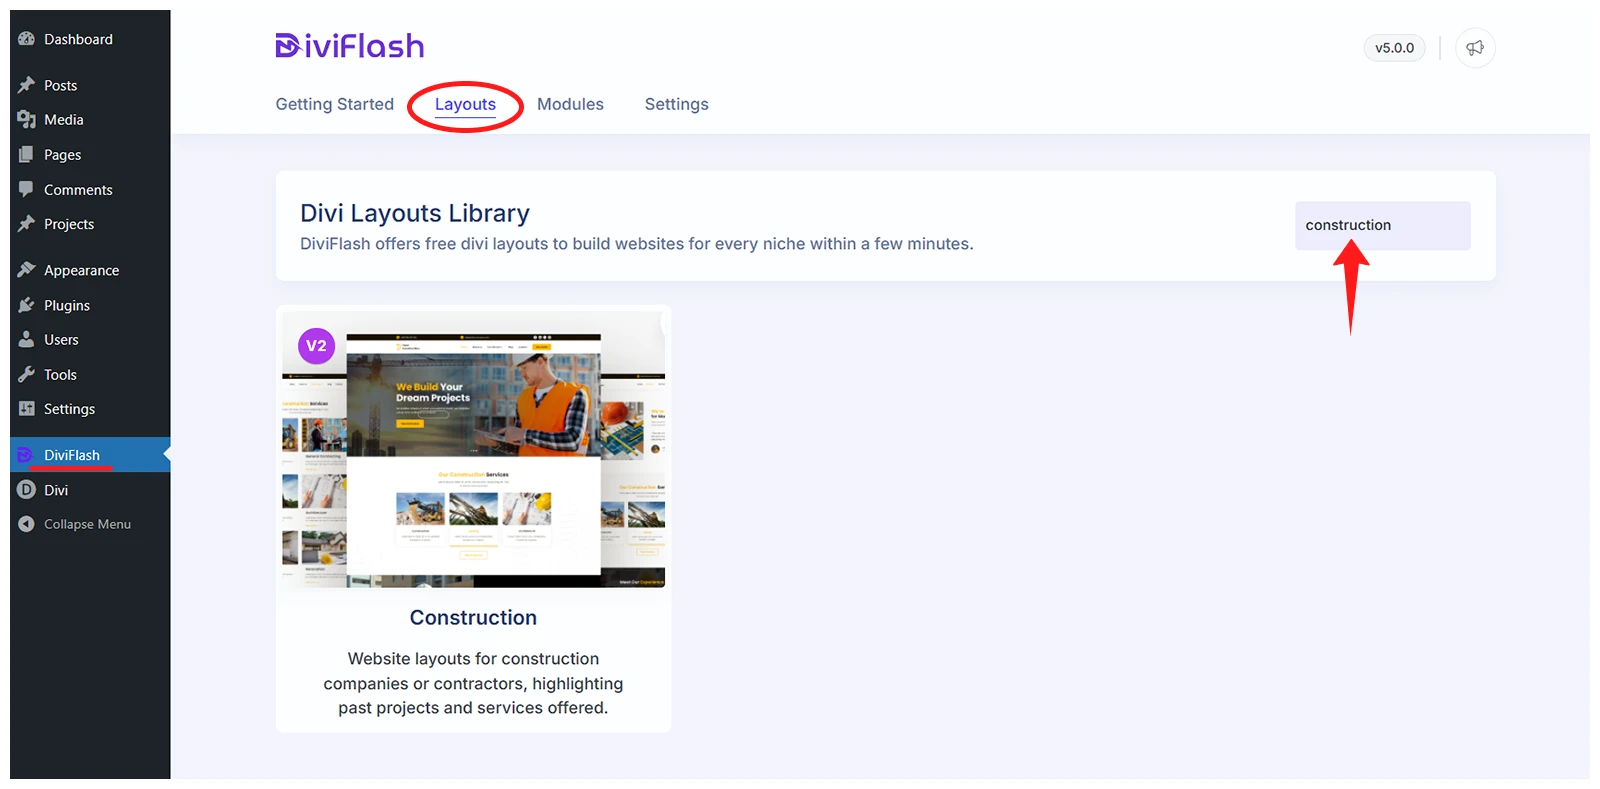Viewport: 1600px width, 789px height.
Task: Click the Comments speech bubble icon
Action: (27, 189)
